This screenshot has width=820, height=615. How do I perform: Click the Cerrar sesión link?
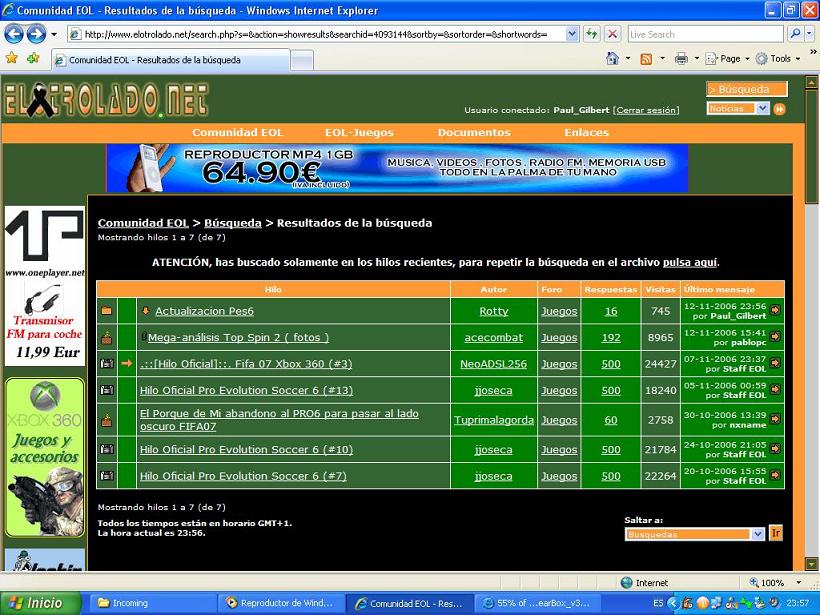646,110
